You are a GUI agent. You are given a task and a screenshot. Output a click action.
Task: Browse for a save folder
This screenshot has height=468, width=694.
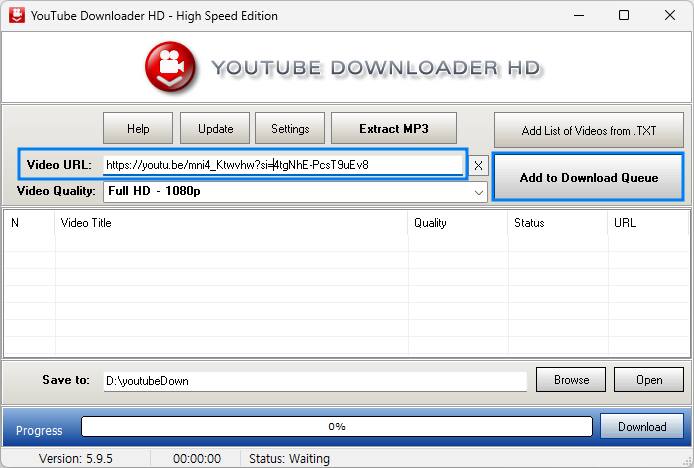(571, 380)
